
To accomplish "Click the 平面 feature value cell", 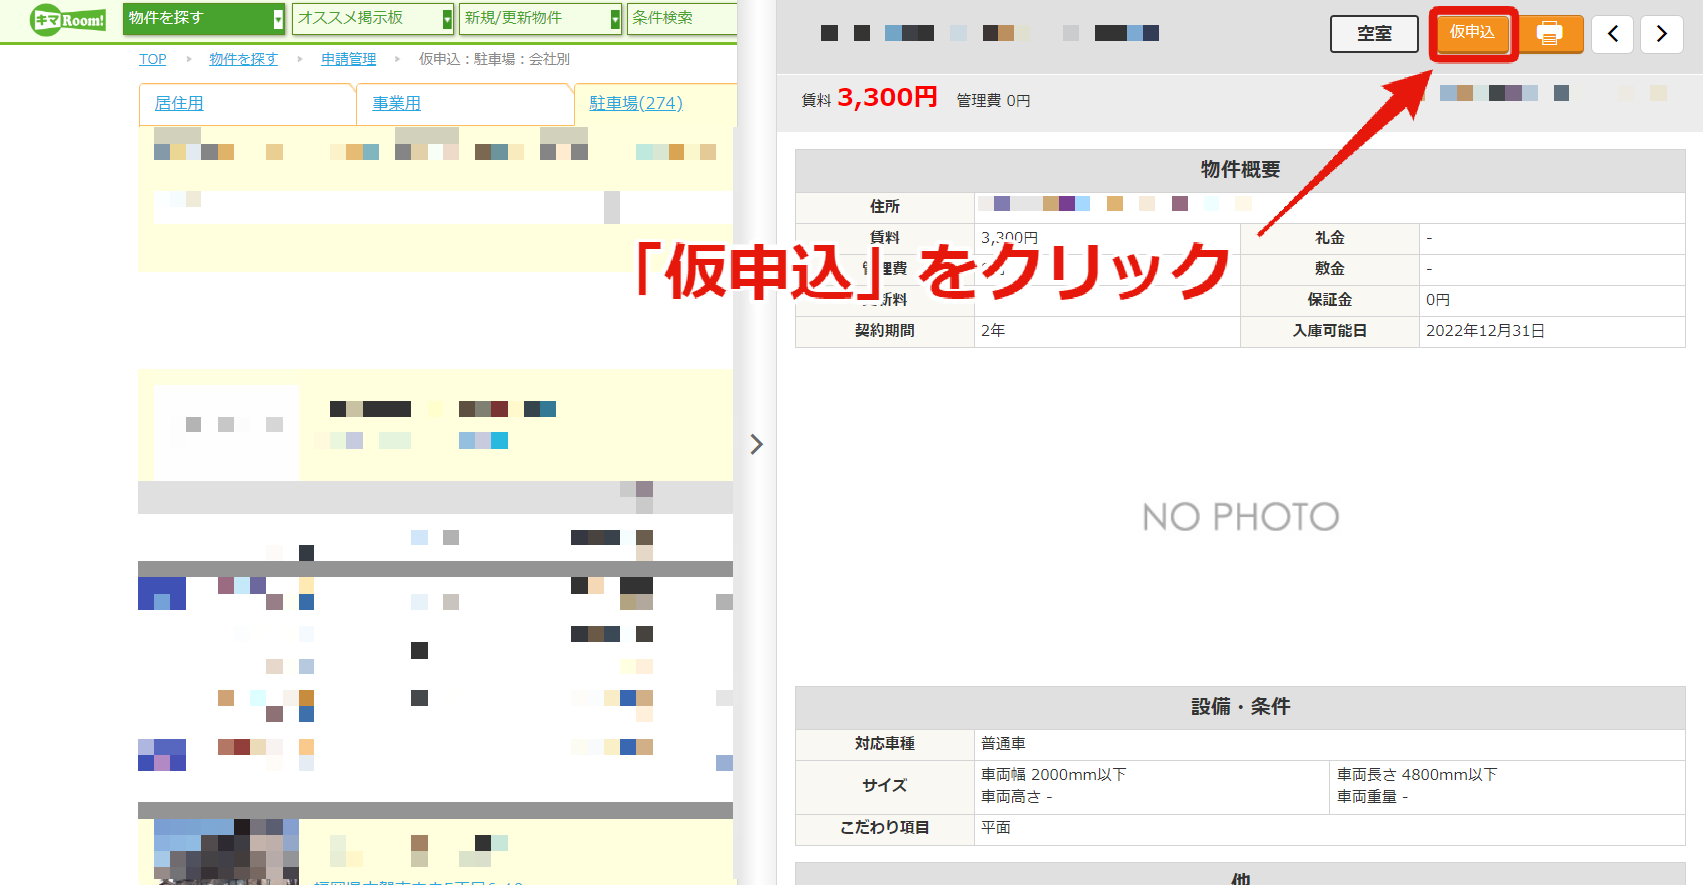I will (x=1330, y=828).
